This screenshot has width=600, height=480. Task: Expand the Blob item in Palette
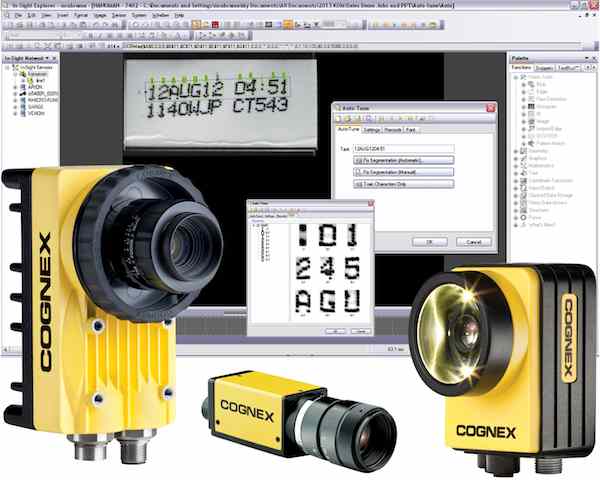[x=523, y=84]
